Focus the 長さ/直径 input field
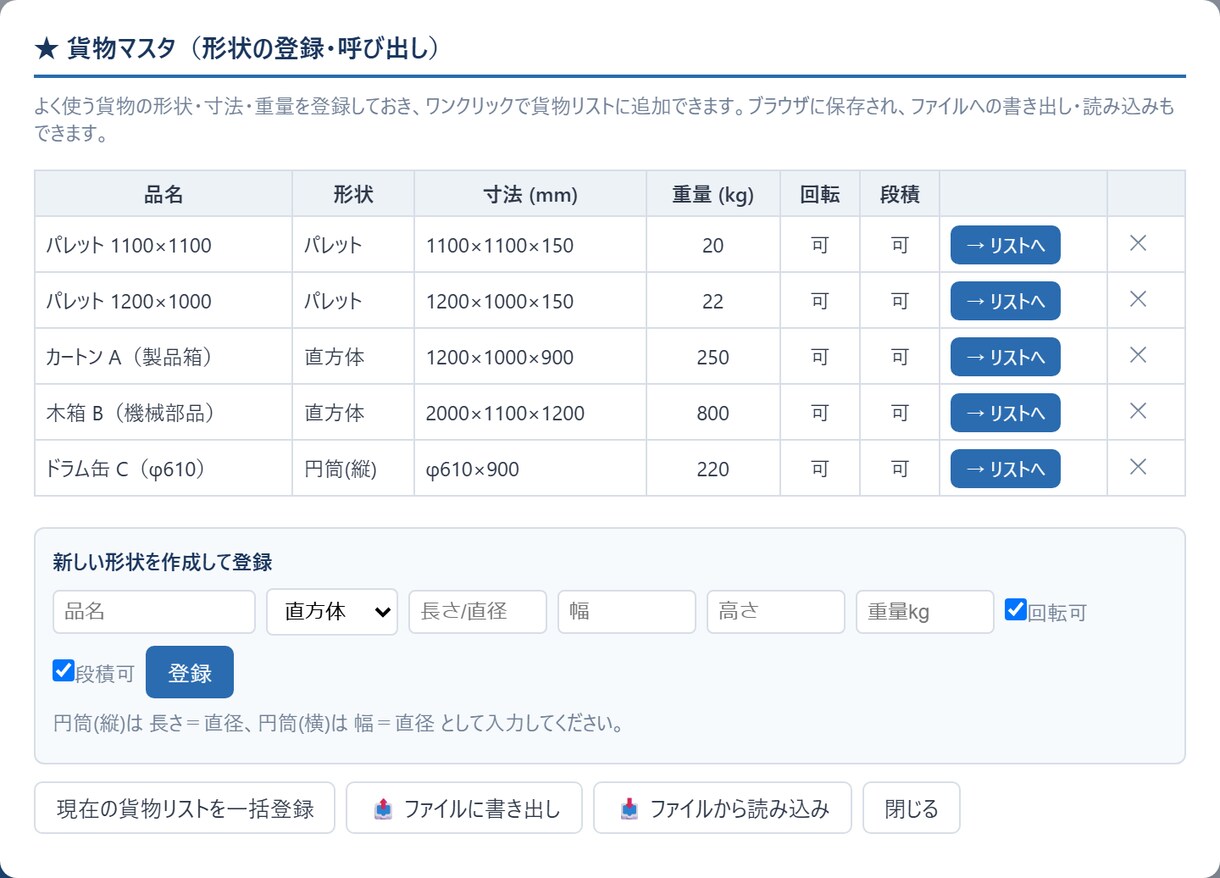Image resolution: width=1220 pixels, height=878 pixels. coord(478,612)
